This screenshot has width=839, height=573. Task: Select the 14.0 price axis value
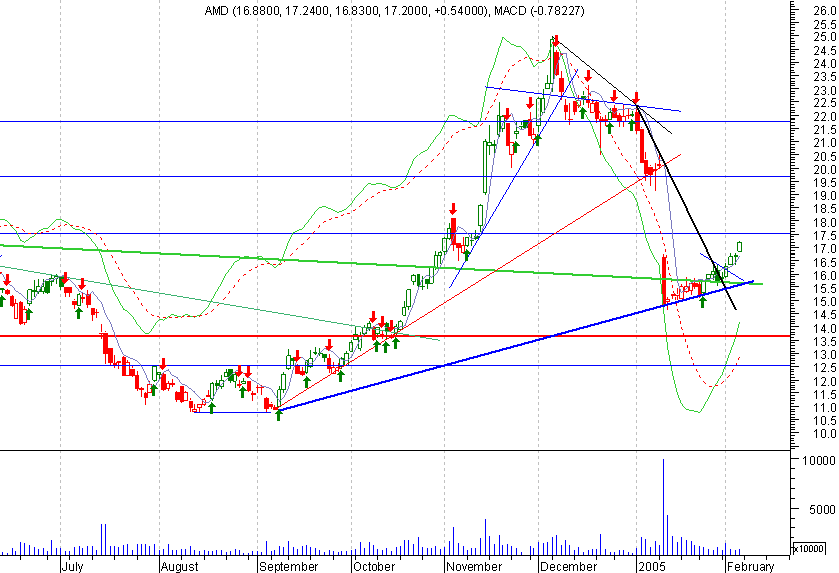825,328
